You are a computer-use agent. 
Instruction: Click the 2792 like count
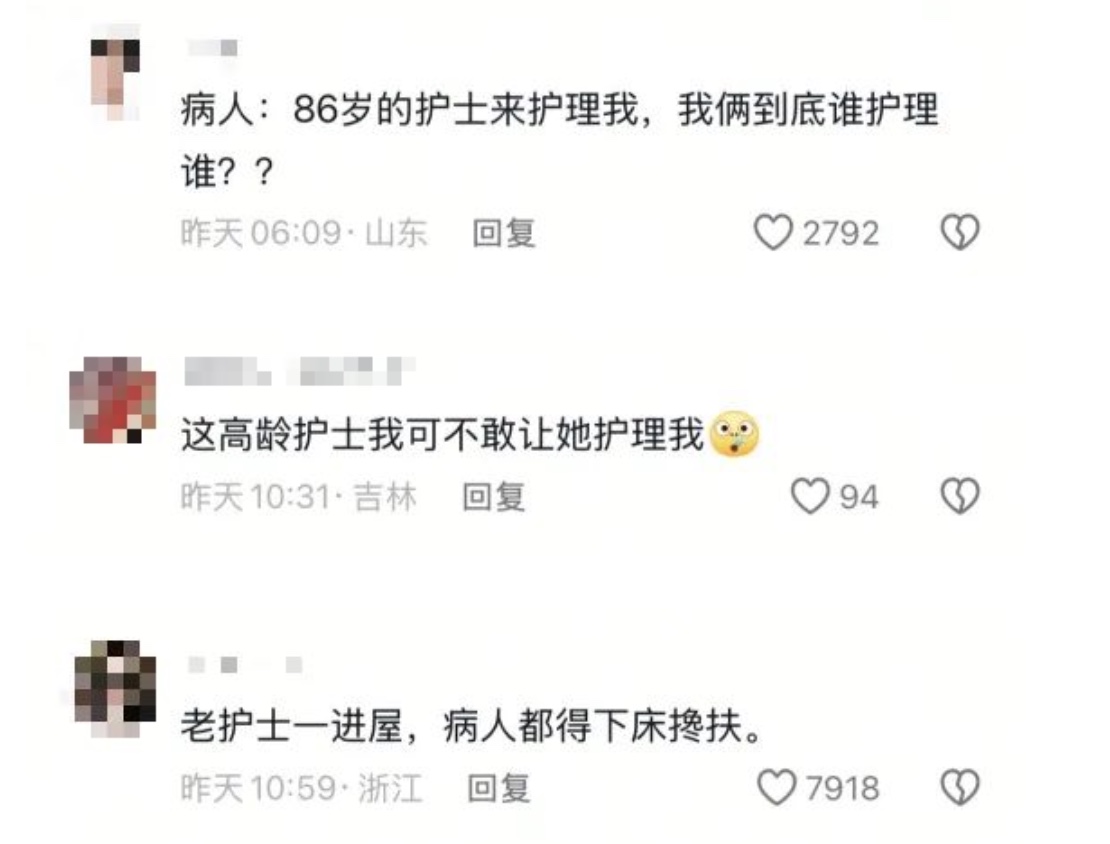[840, 233]
